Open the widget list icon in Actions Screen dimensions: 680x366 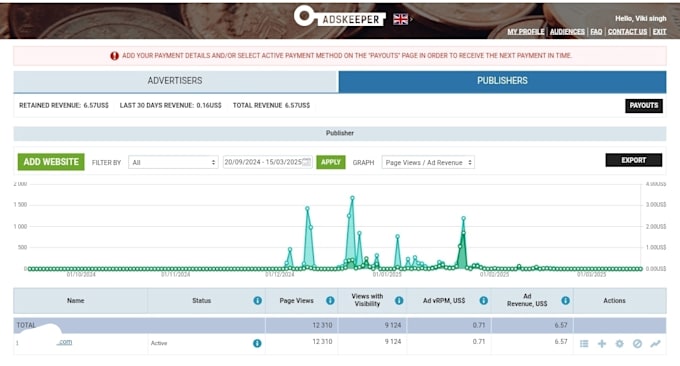click(584, 343)
